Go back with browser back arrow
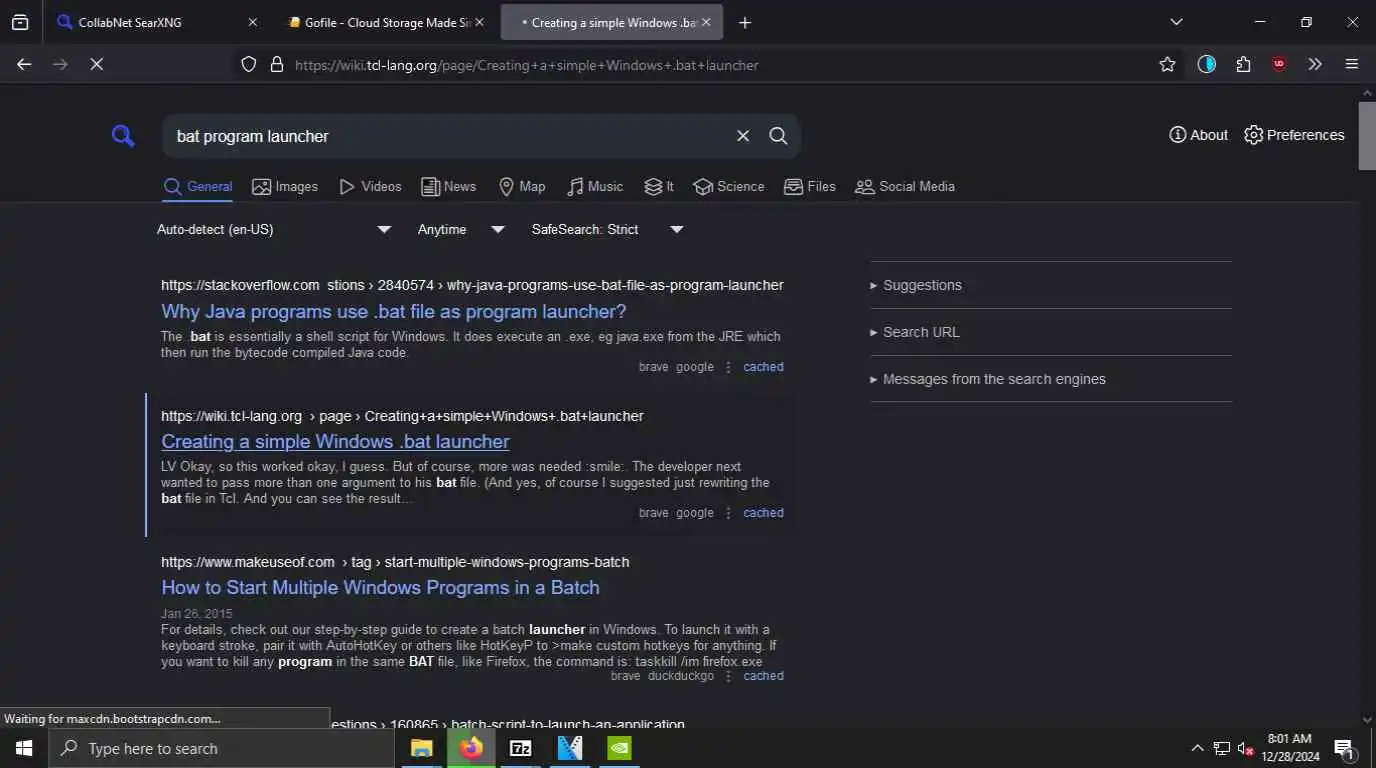The width and height of the screenshot is (1376, 768). pos(24,64)
